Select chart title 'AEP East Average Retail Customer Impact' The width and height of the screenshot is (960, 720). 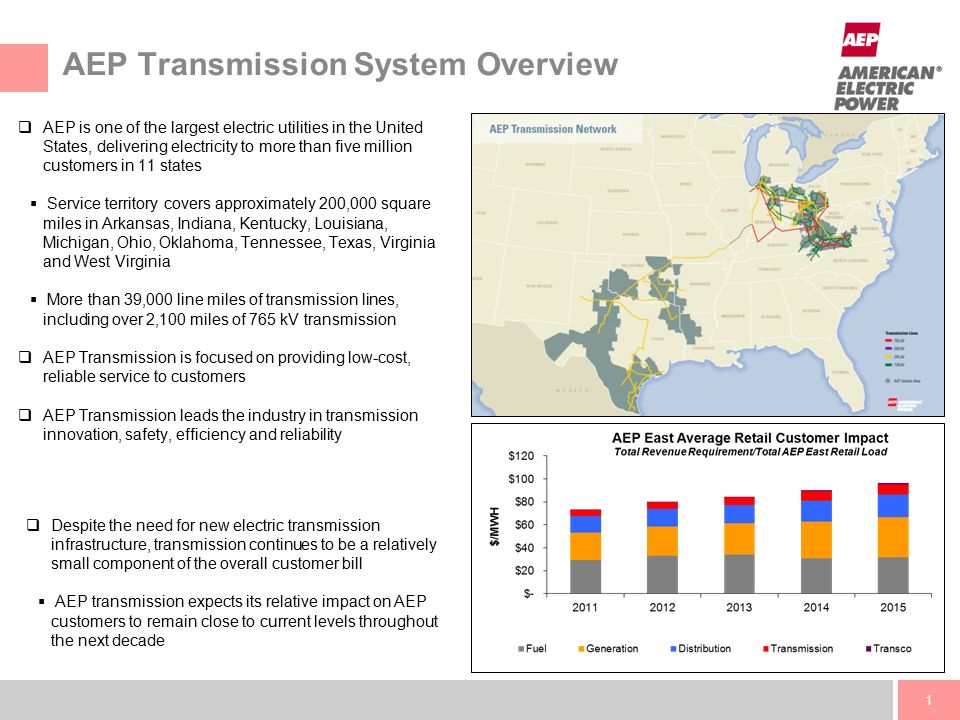(x=750, y=438)
